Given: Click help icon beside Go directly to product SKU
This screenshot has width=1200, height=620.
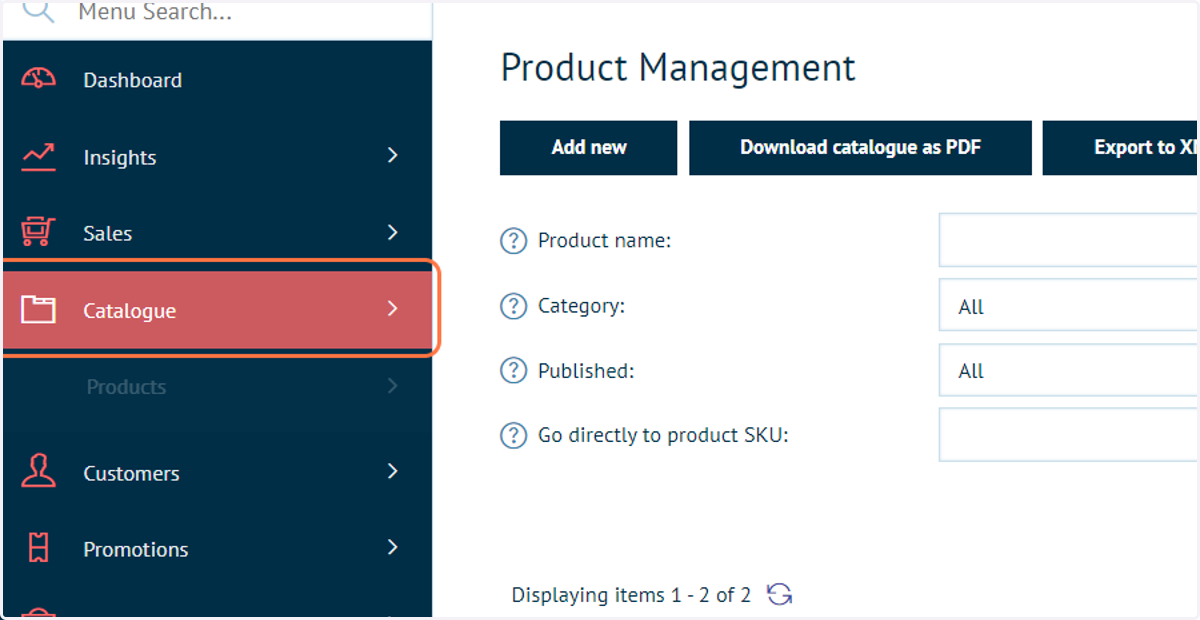Looking at the screenshot, I should (x=513, y=436).
